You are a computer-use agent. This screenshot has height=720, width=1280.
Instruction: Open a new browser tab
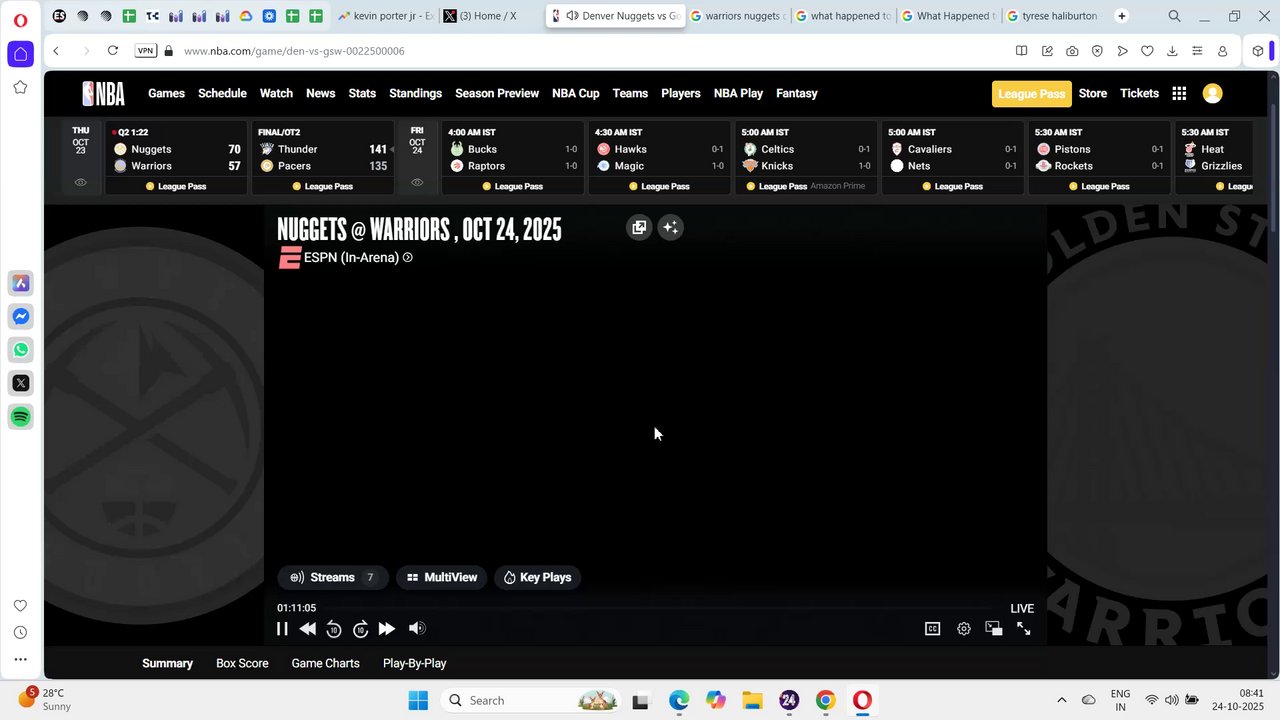coord(1121,16)
